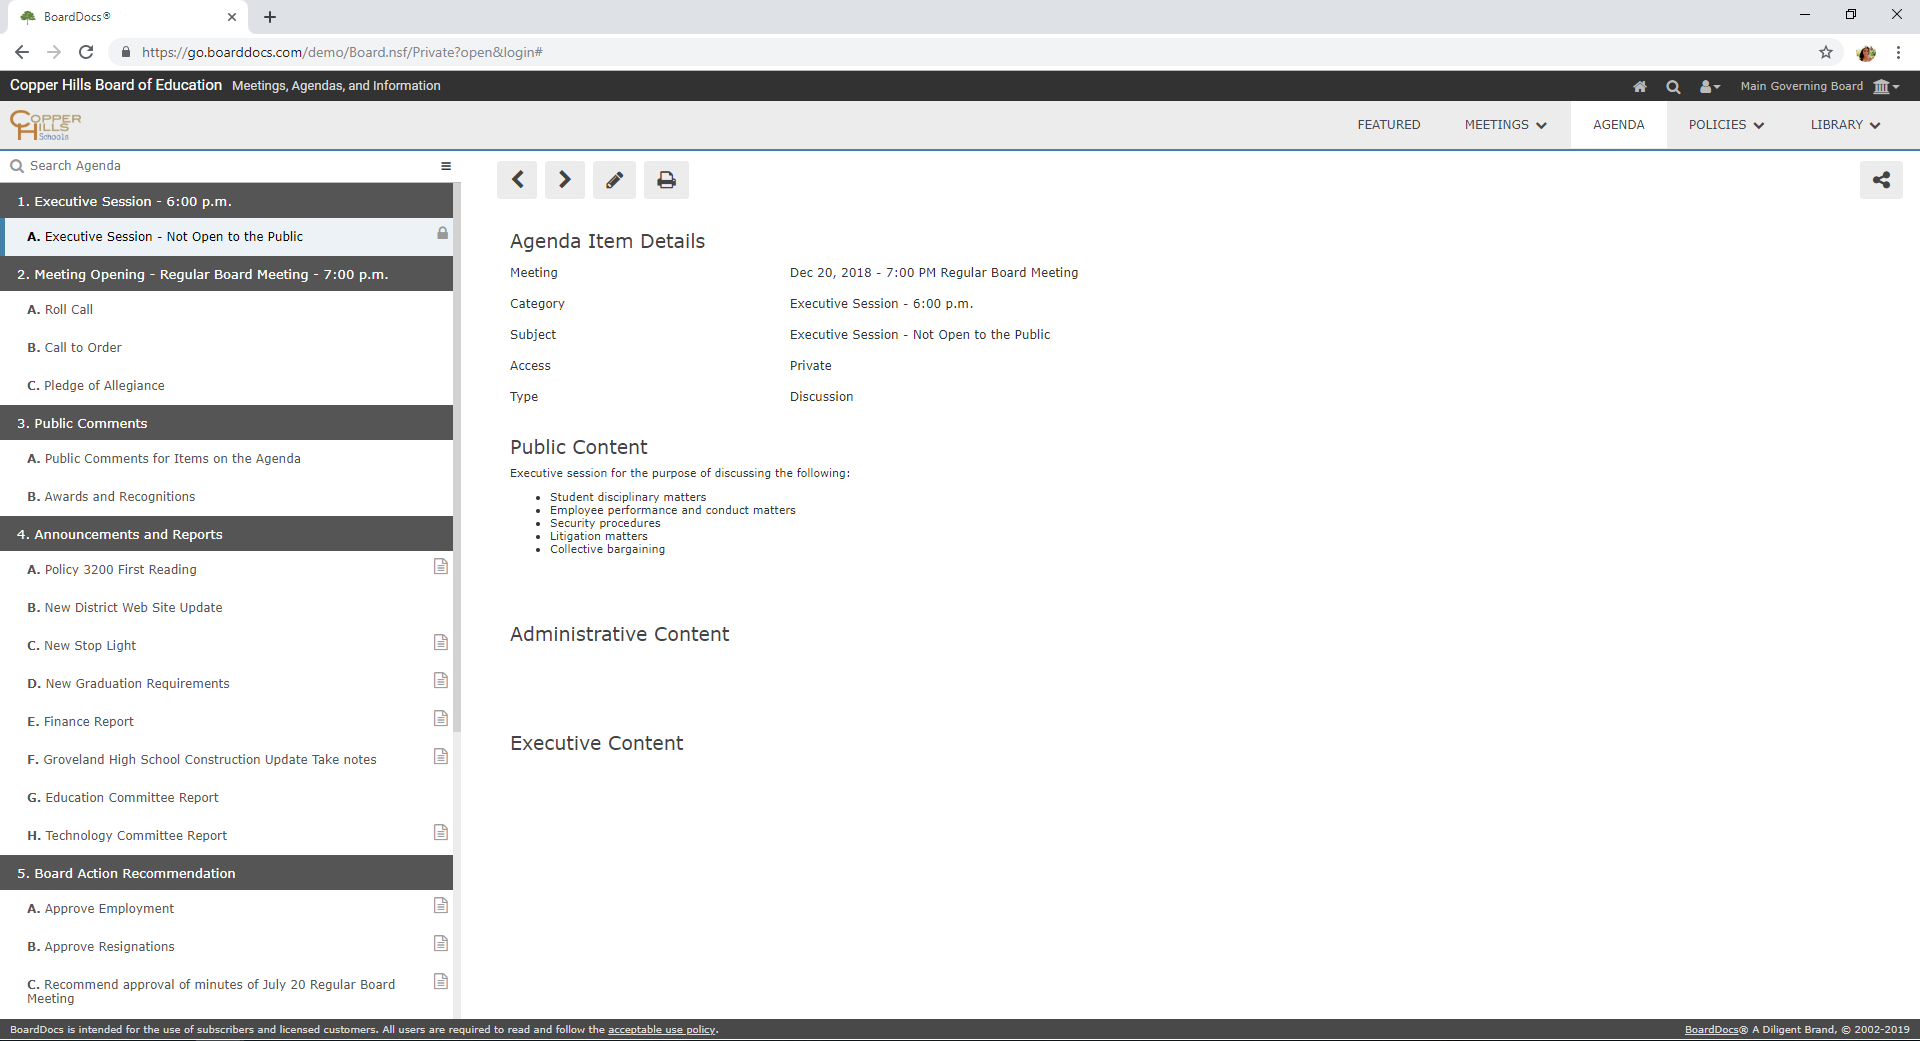
Task: Open Technology Committee Report item
Action: pyautogui.click(x=226, y=836)
